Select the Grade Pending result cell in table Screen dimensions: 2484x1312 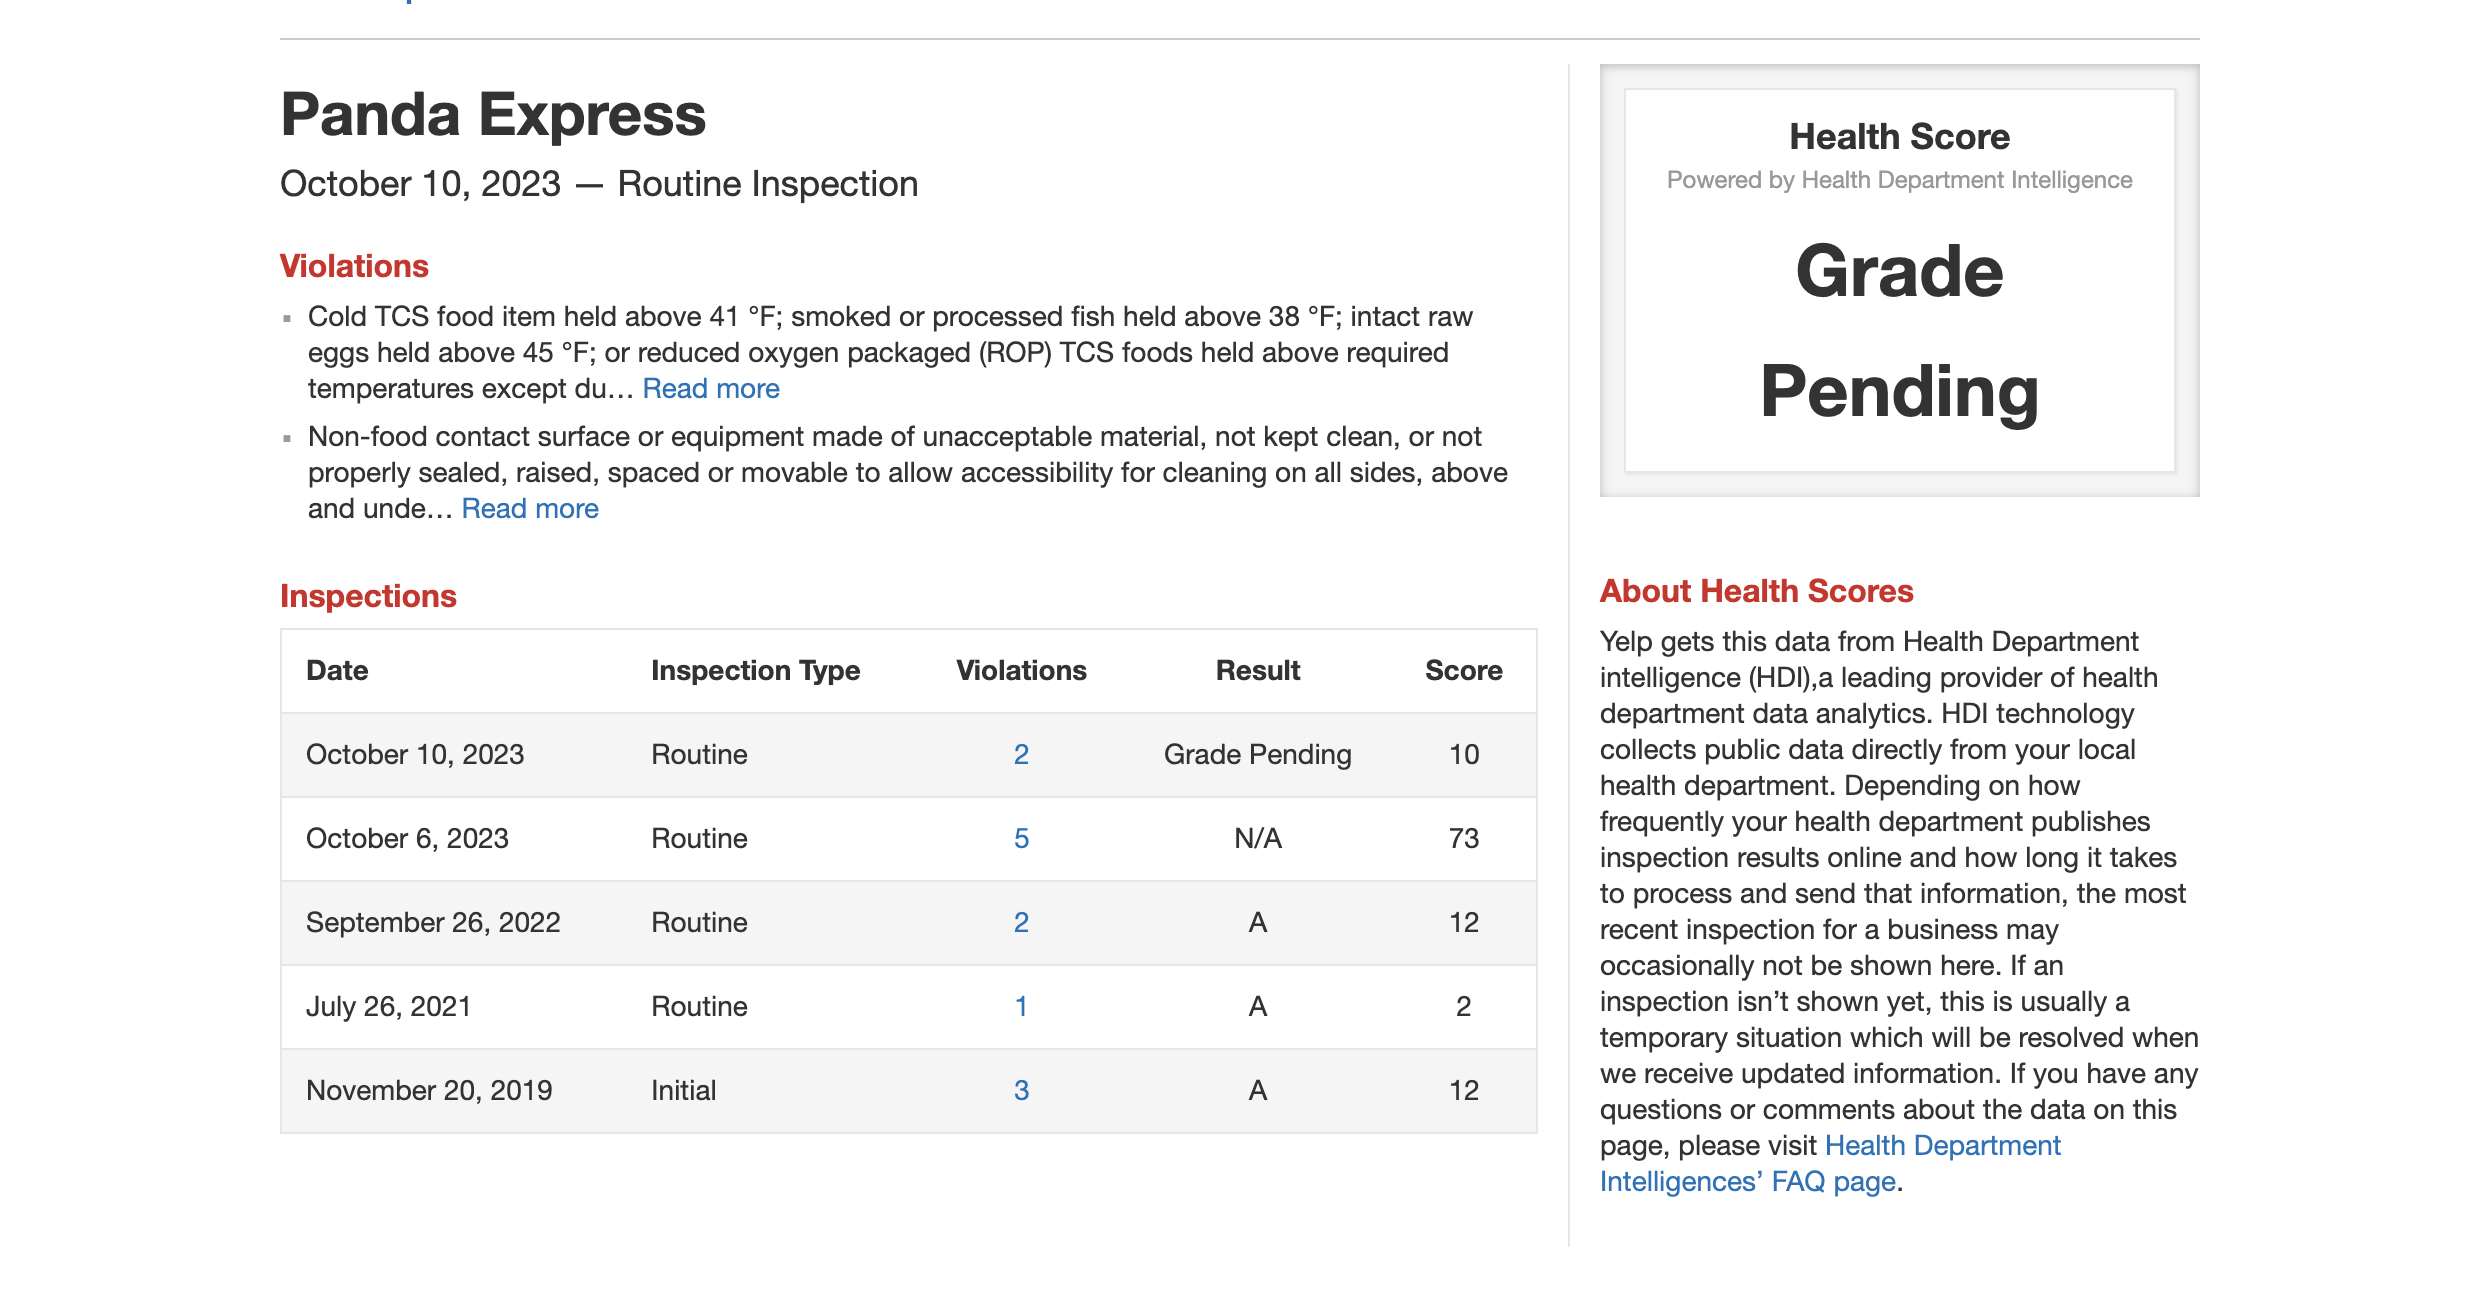(x=1257, y=755)
